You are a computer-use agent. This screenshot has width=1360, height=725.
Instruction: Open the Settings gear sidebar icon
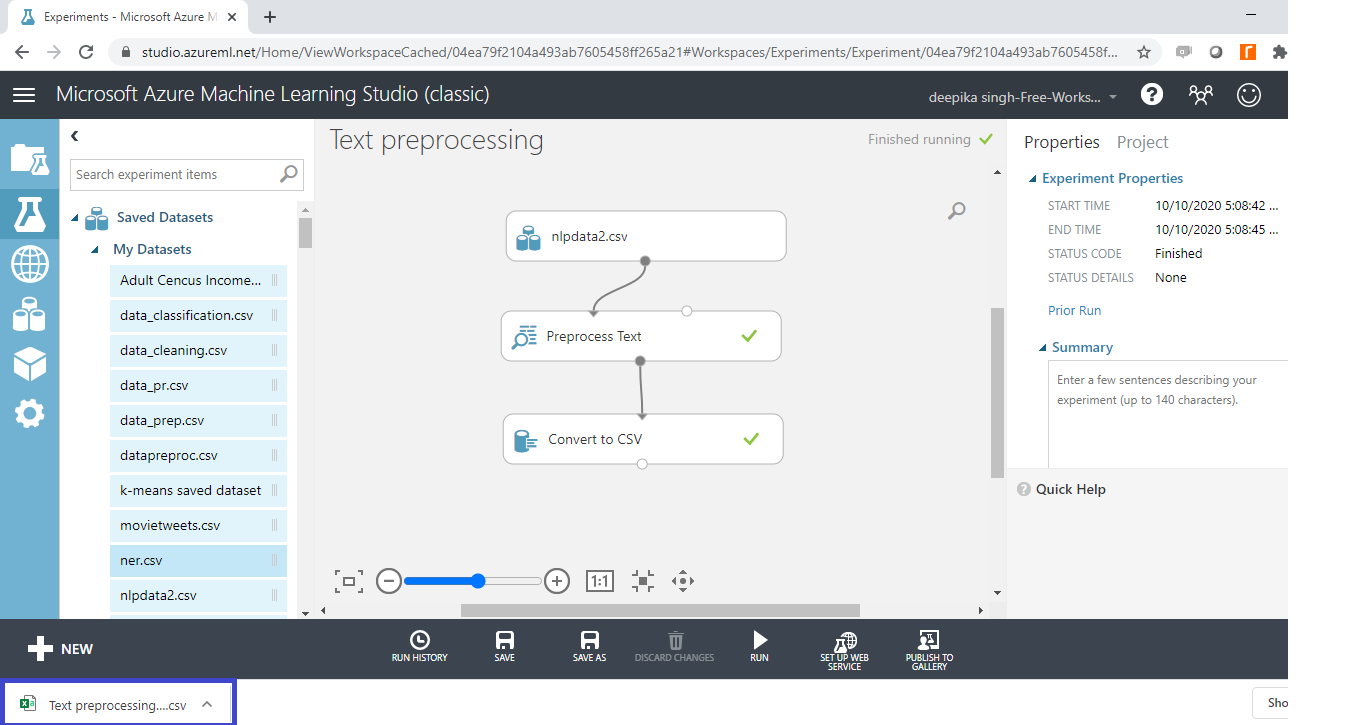(x=29, y=412)
